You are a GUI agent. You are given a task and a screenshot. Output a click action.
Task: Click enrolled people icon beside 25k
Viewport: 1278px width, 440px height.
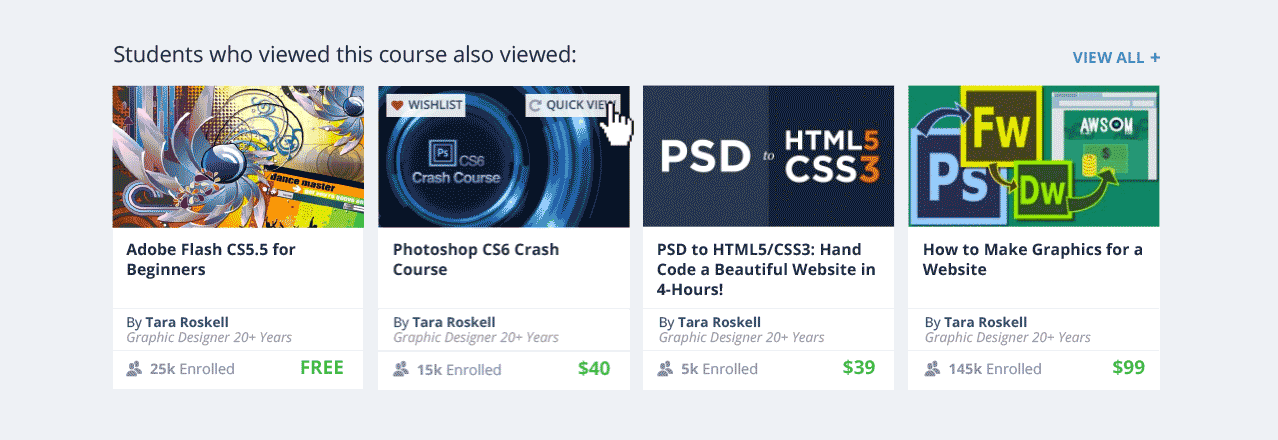coord(135,369)
